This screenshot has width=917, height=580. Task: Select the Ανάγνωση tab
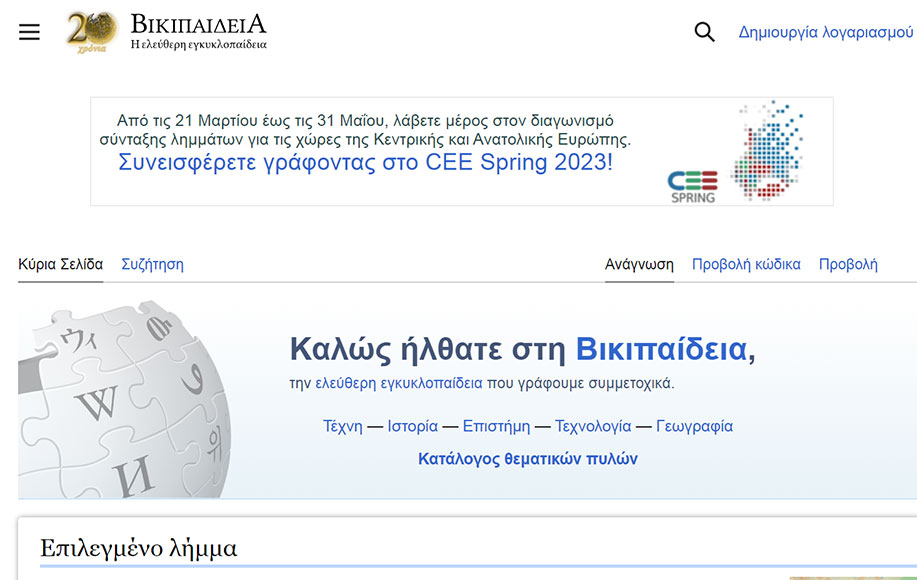[x=639, y=264]
